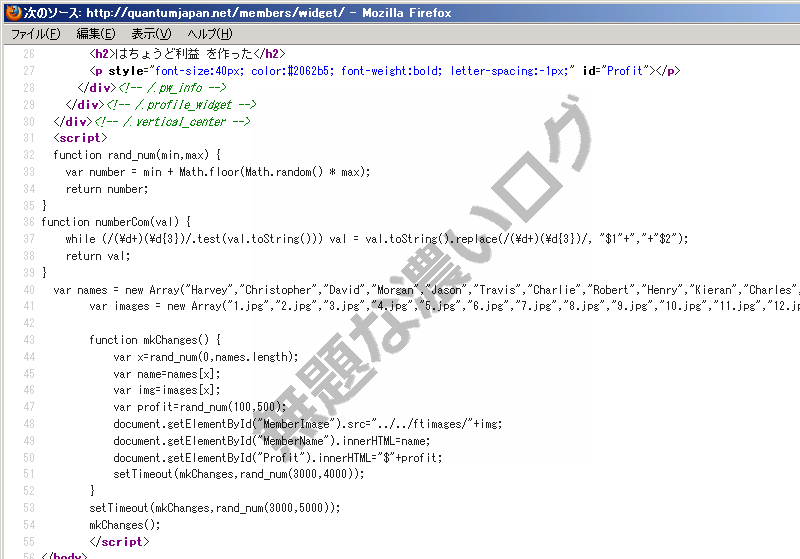
Task: Click the var name=names[x] line
Action: pos(167,374)
